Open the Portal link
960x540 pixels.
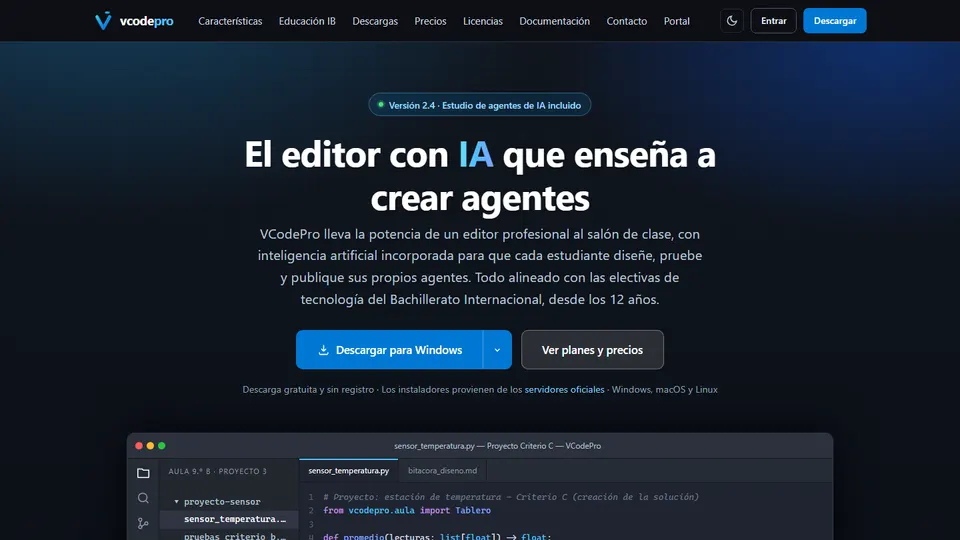pyautogui.click(x=677, y=21)
